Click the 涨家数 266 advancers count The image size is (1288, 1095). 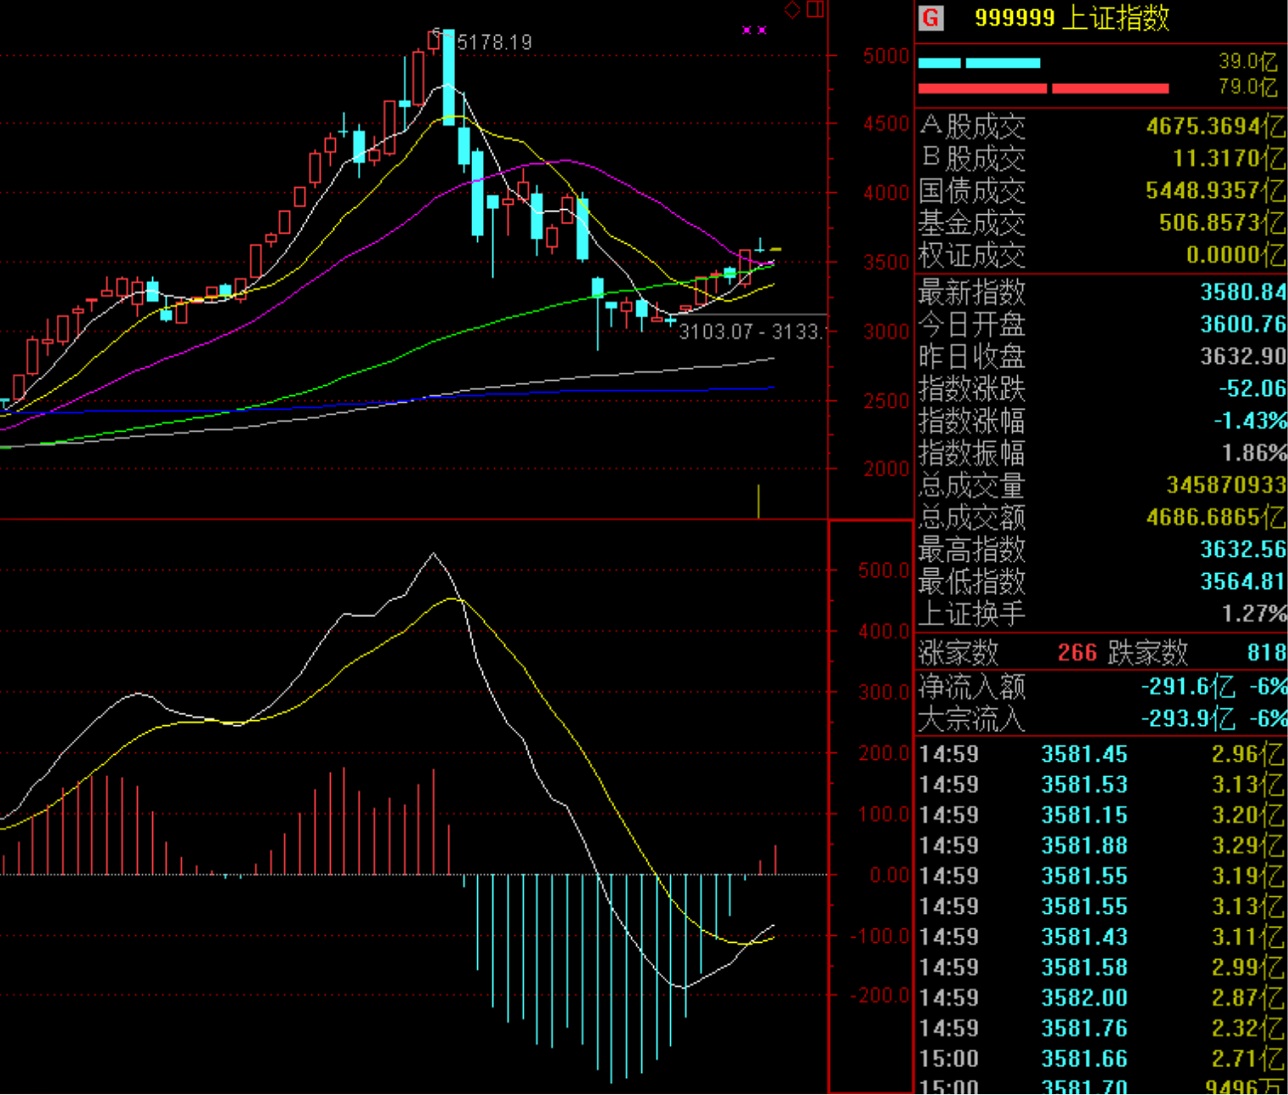tap(1076, 653)
